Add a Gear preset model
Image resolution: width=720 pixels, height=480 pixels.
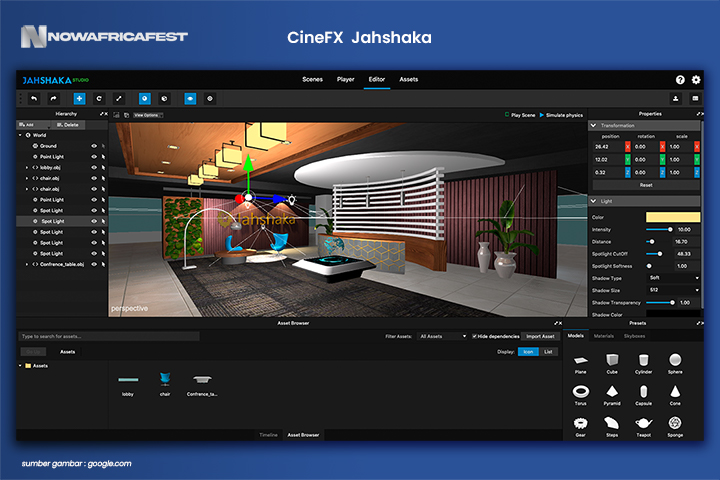coord(580,427)
